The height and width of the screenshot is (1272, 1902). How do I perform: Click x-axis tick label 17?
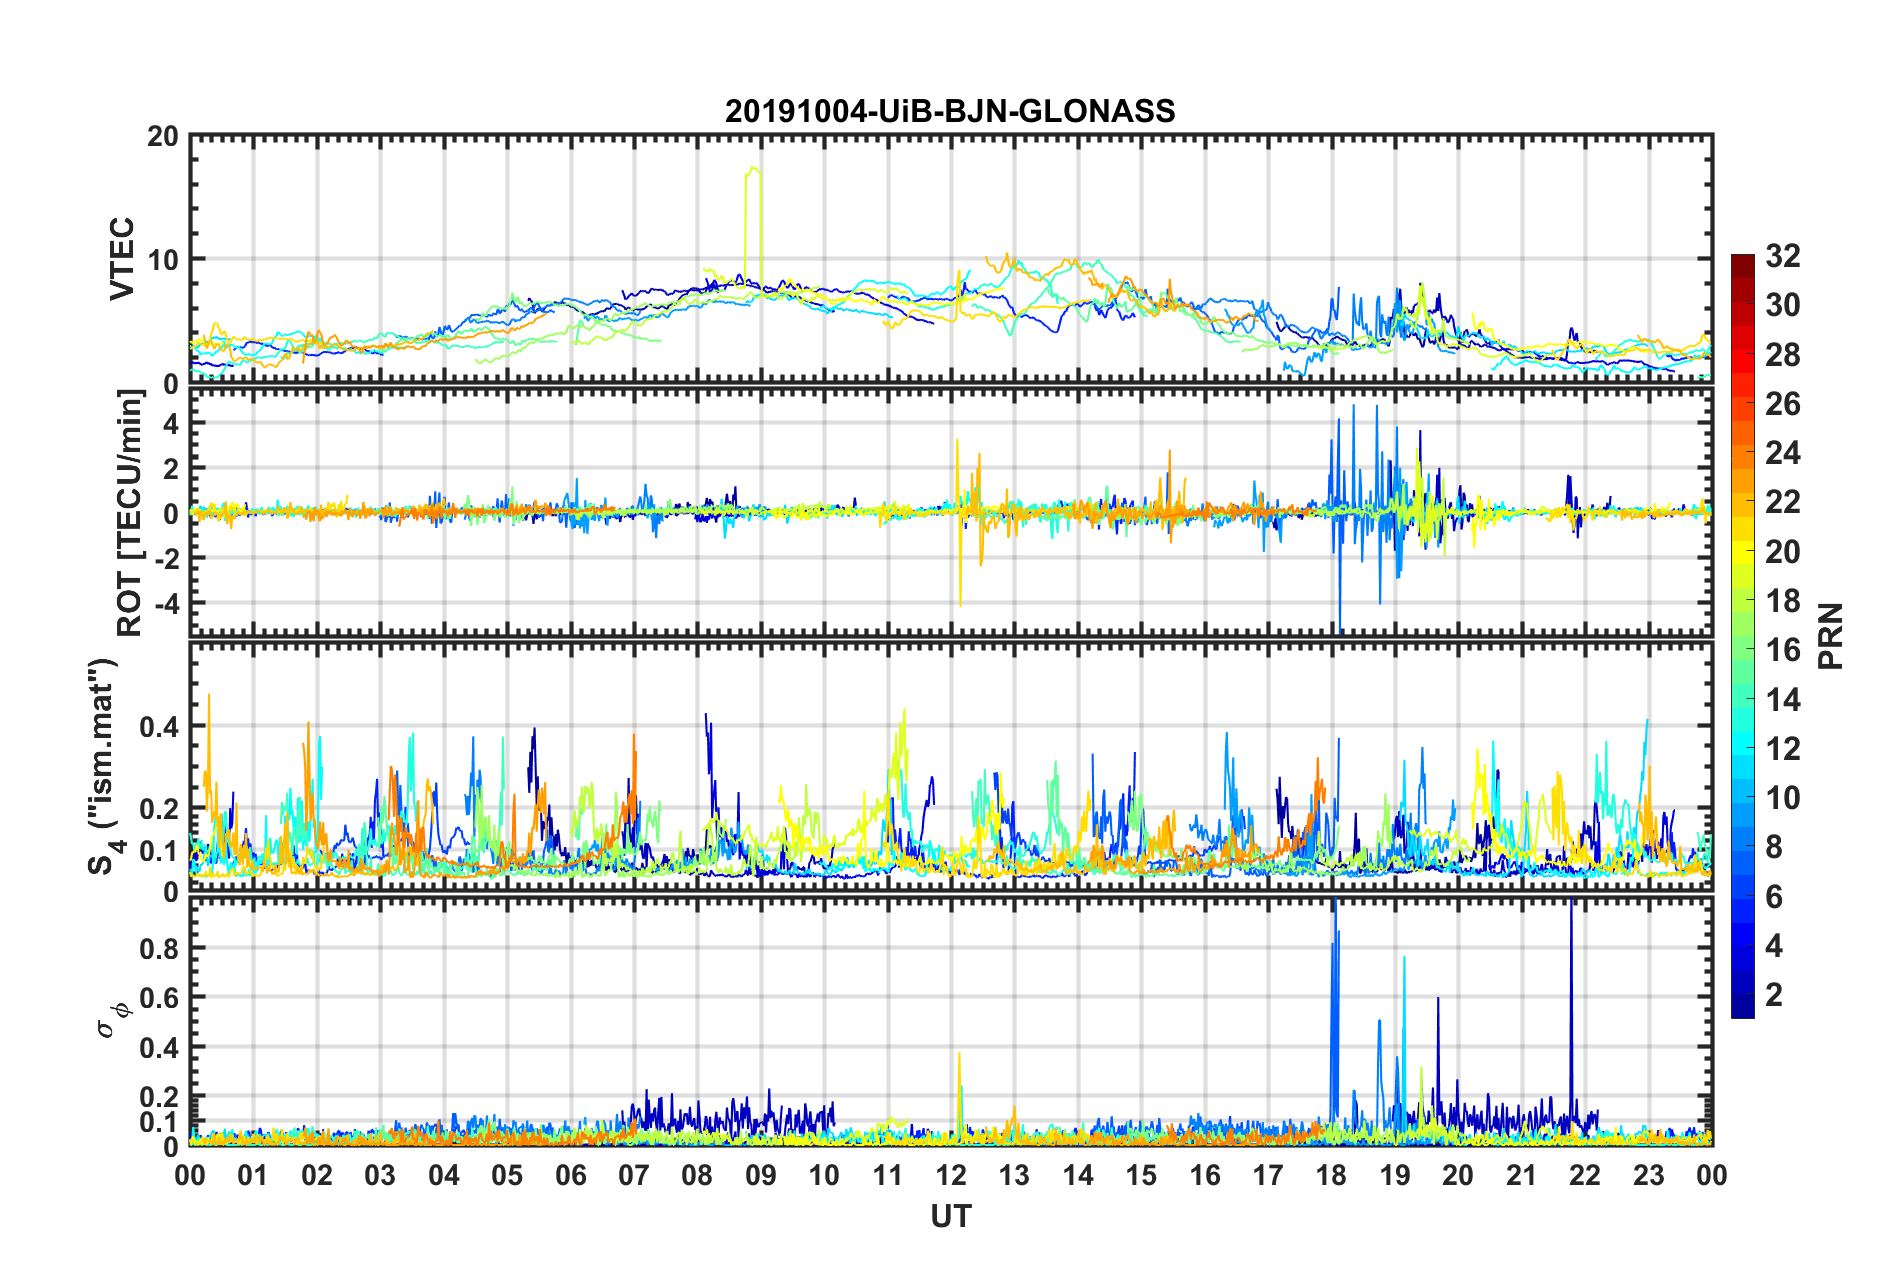point(1268,1175)
